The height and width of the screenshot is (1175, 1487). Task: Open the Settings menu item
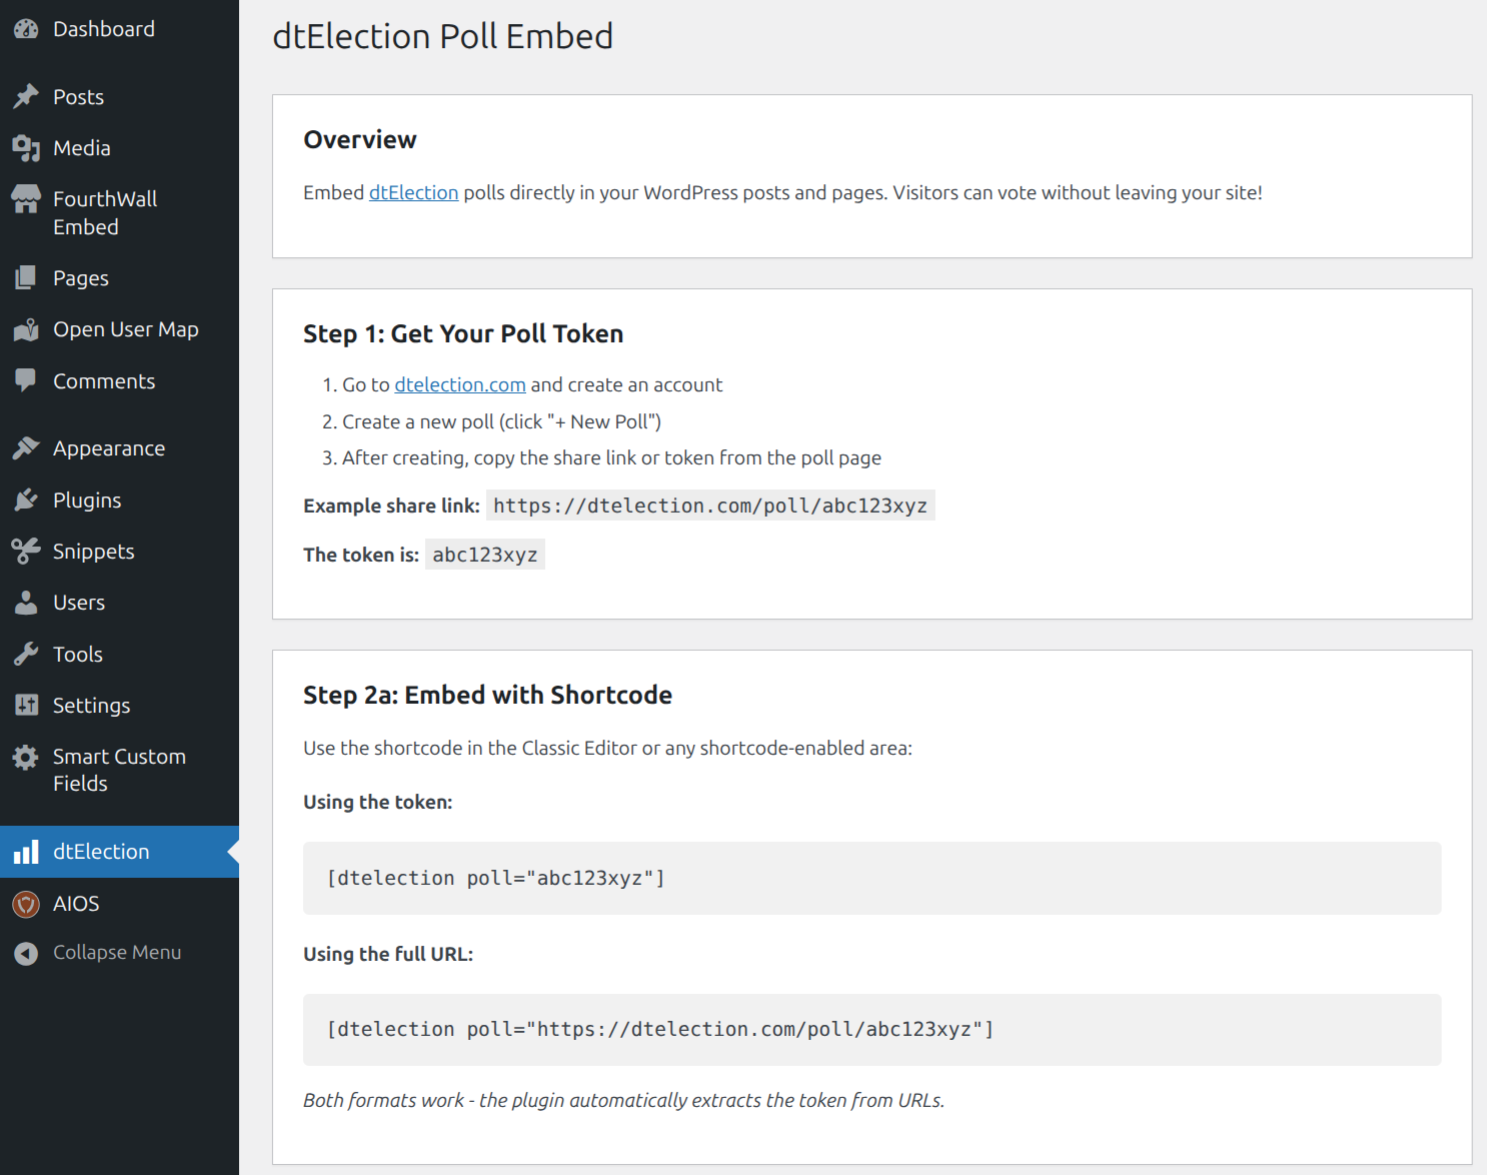point(92,705)
